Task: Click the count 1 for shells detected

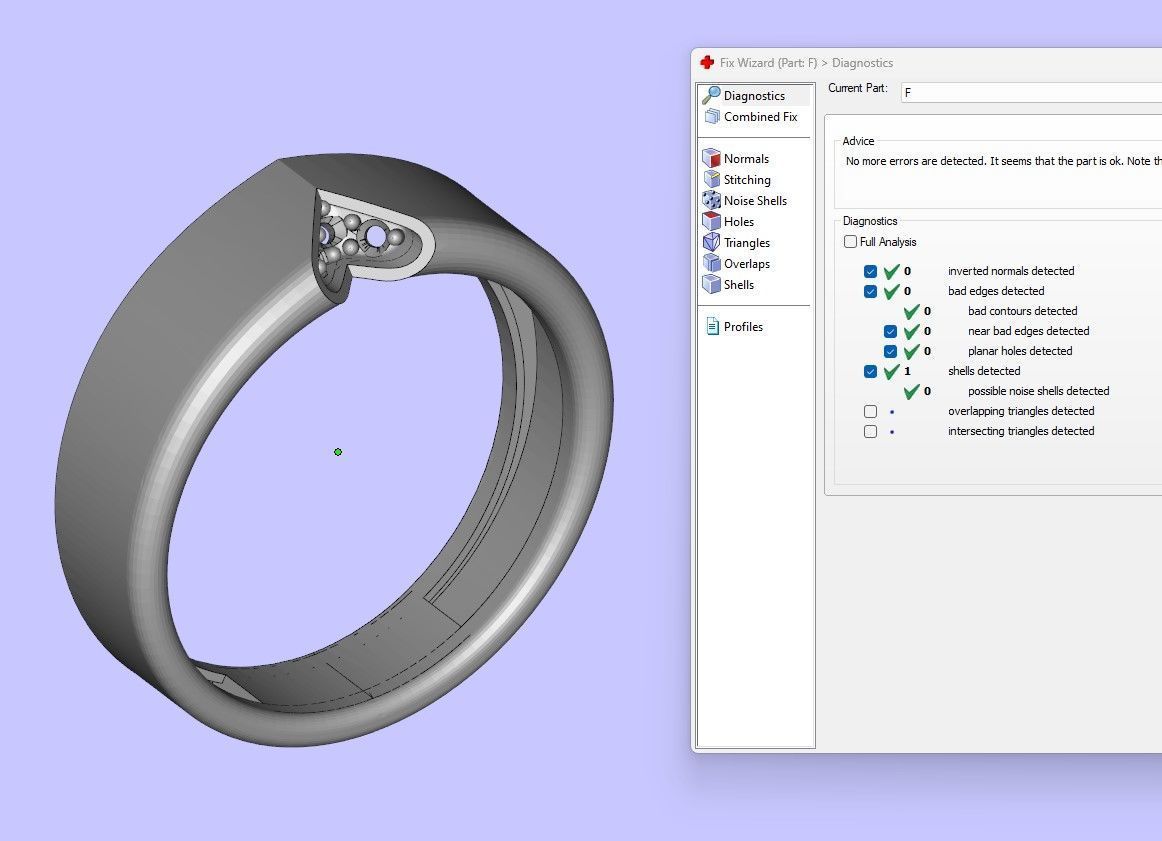Action: pyautogui.click(x=907, y=371)
